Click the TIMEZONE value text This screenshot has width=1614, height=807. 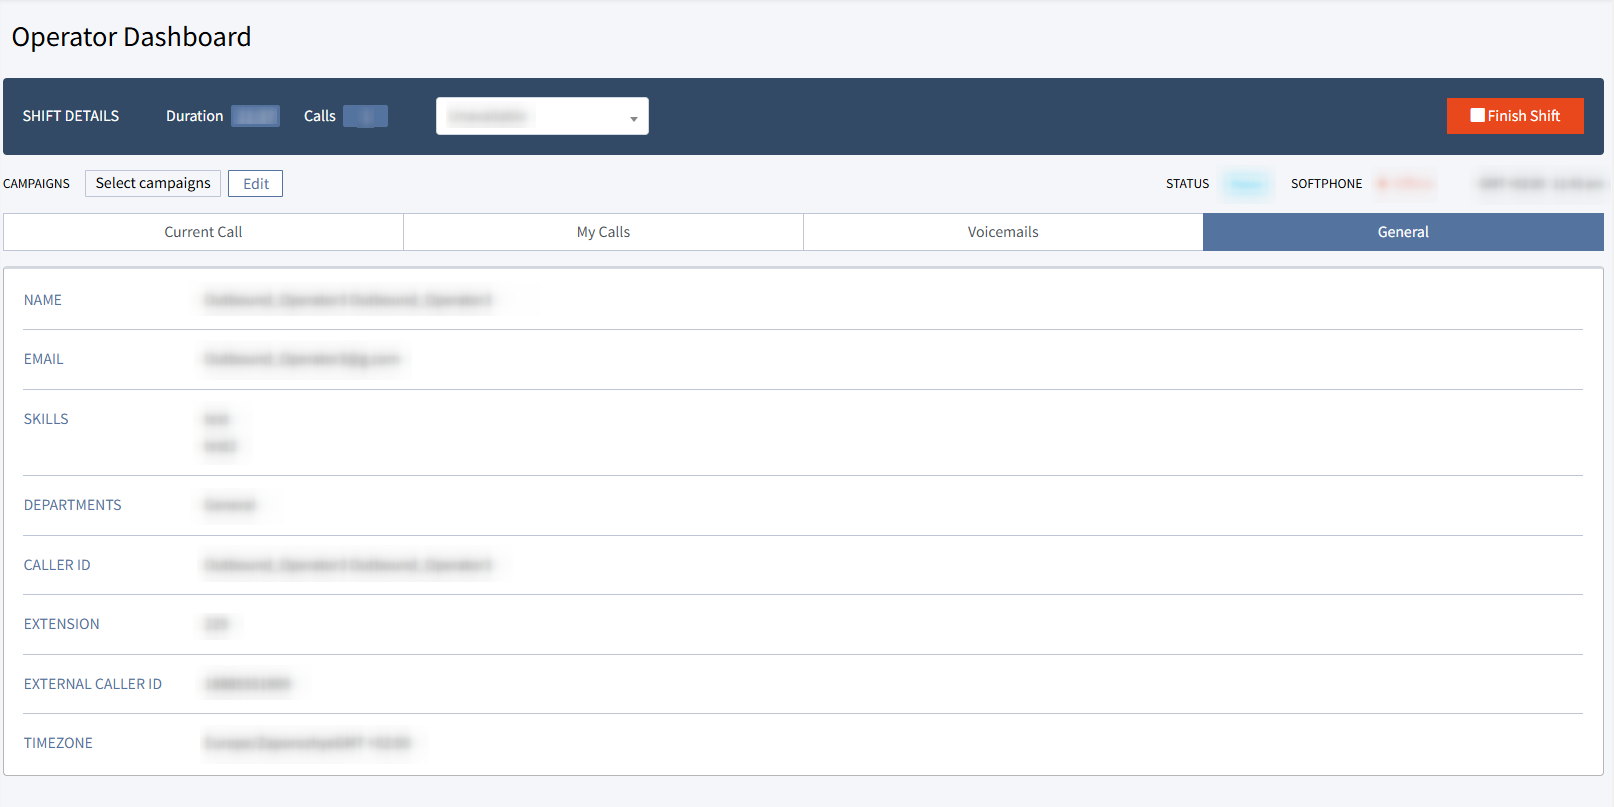click(307, 743)
